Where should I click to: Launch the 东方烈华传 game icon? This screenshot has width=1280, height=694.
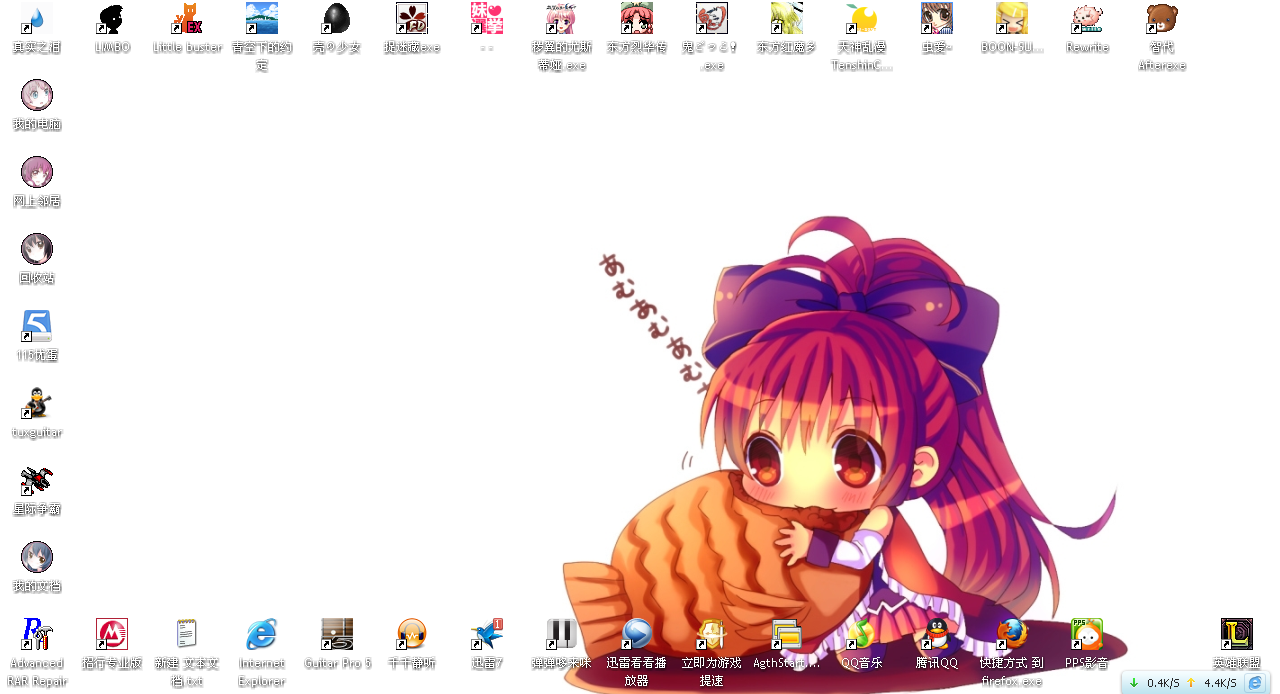pos(637,18)
